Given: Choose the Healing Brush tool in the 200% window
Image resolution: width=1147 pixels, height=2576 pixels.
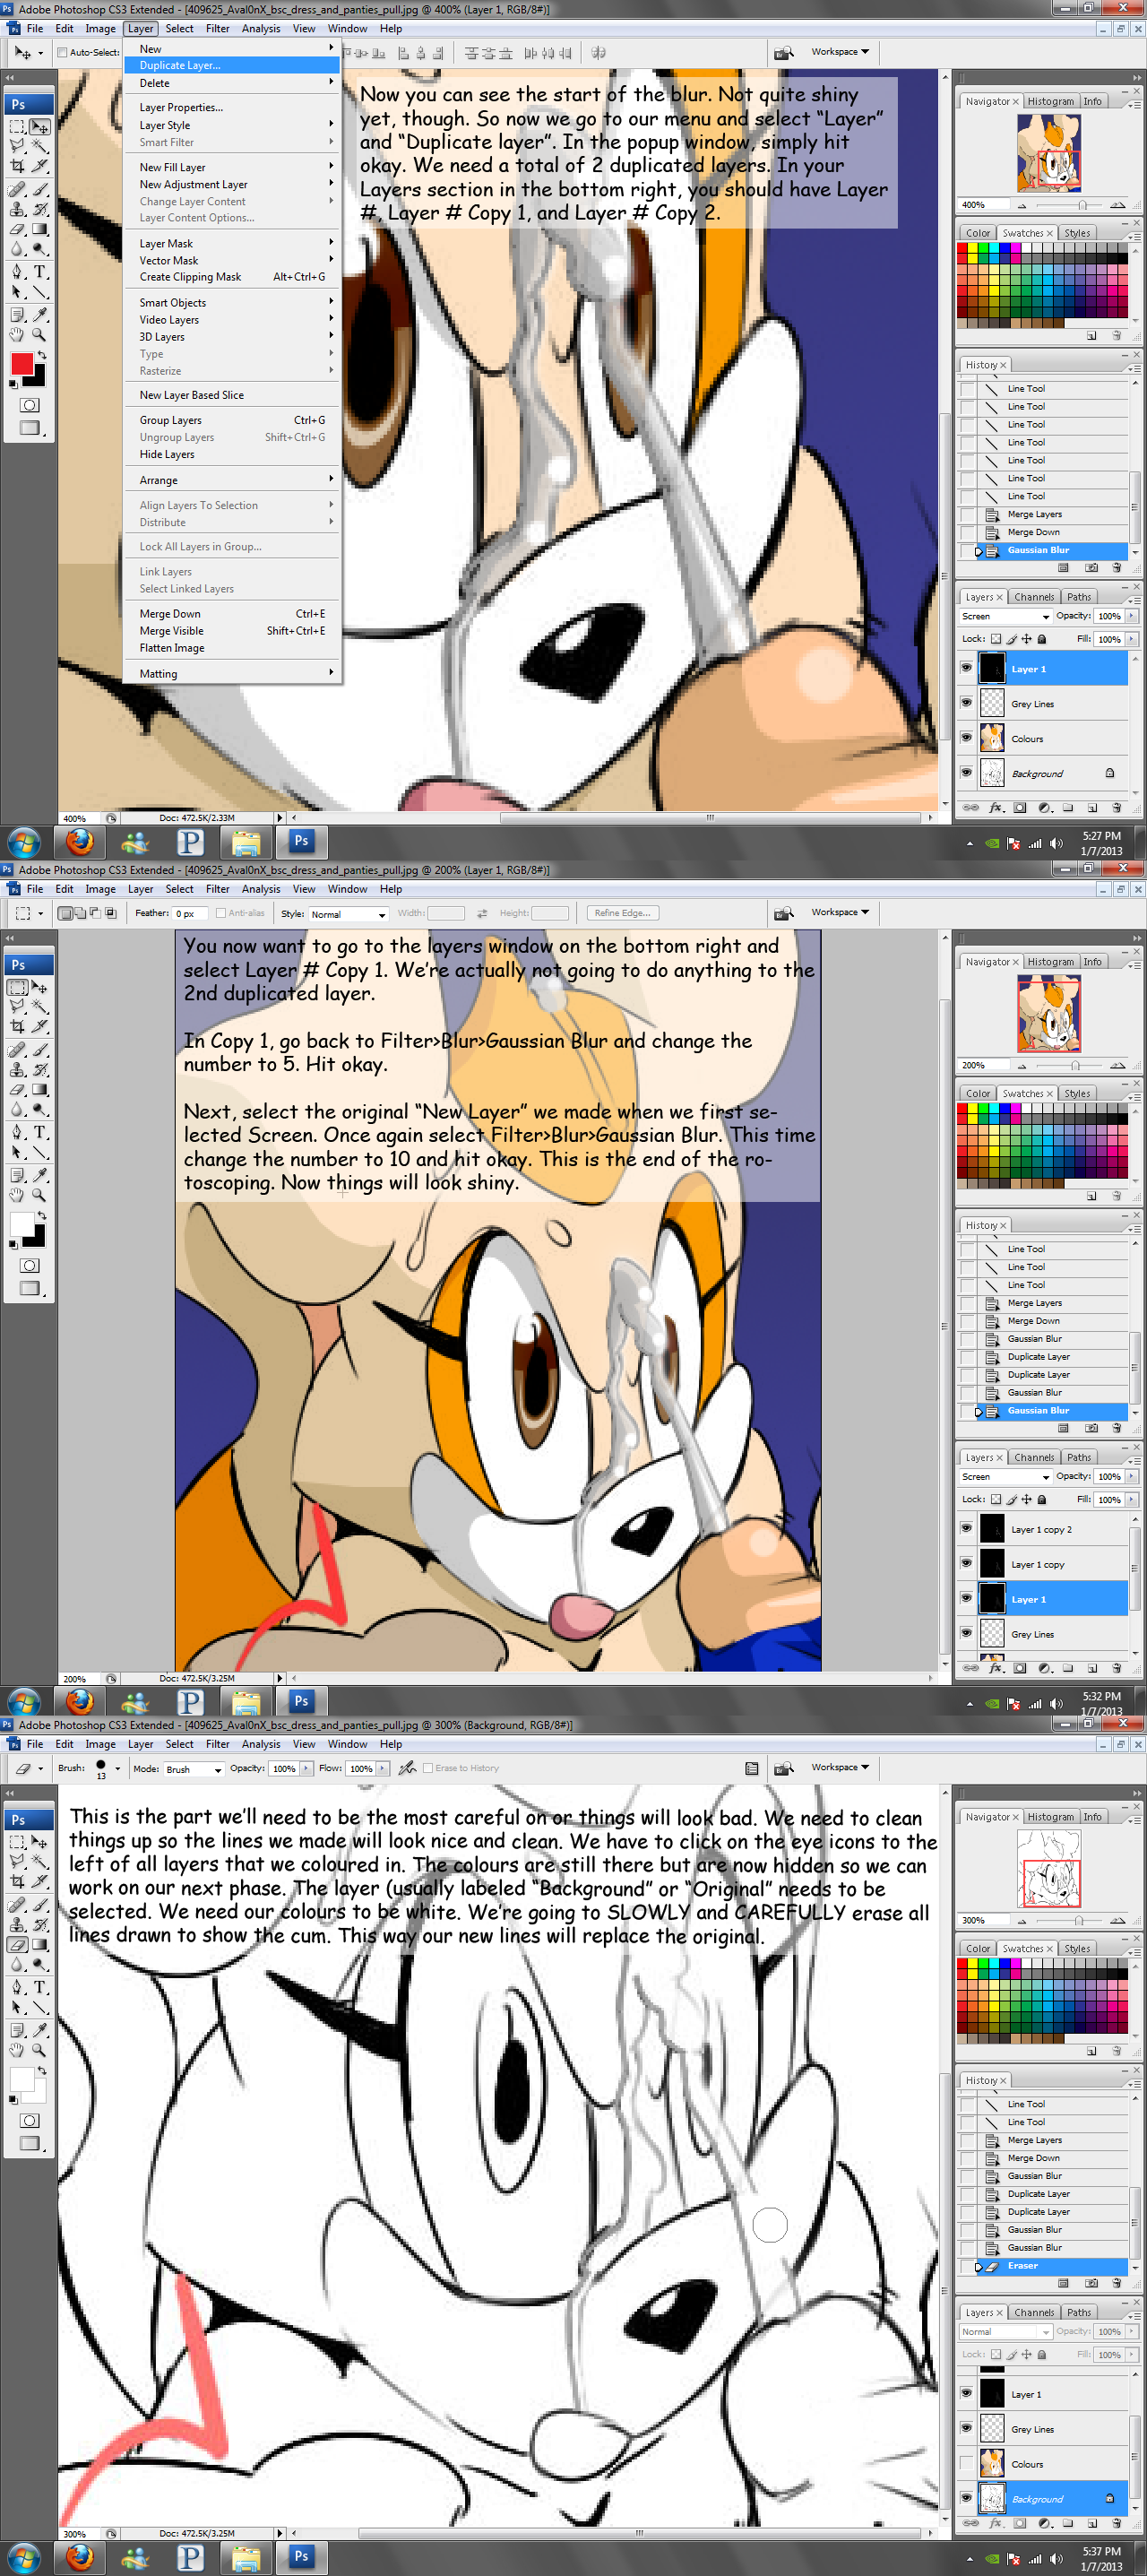Looking at the screenshot, I should click(x=17, y=1049).
